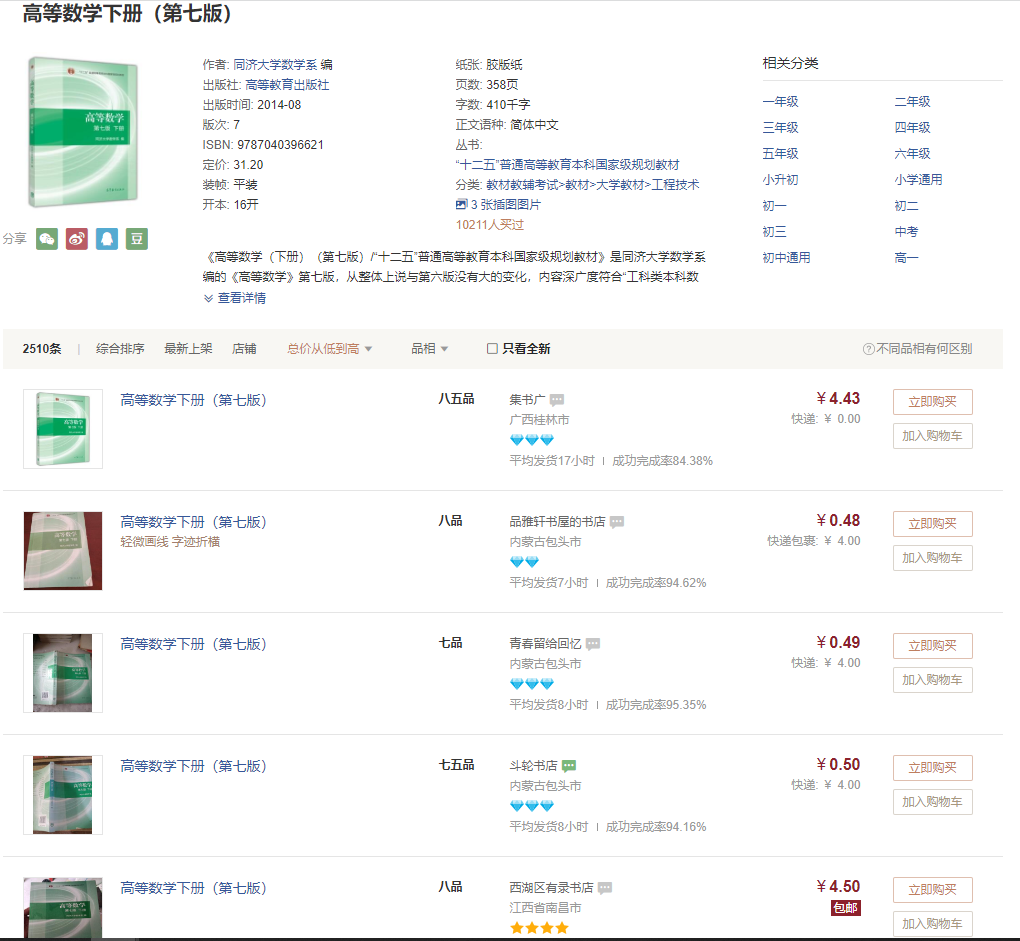The width and height of the screenshot is (1020, 941).
Task: Expand 查看详情 book description
Action: pyautogui.click(x=241, y=297)
